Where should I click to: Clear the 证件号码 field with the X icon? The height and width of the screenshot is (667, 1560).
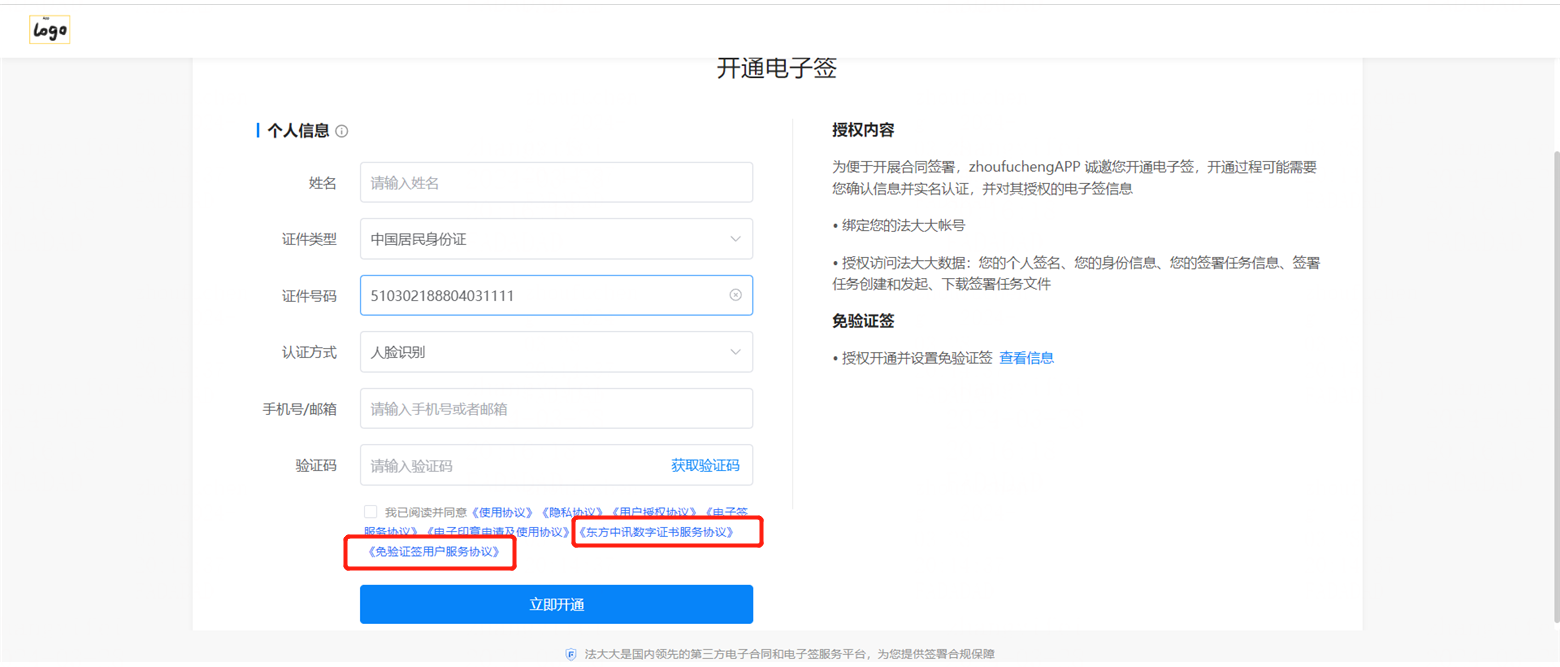(735, 295)
